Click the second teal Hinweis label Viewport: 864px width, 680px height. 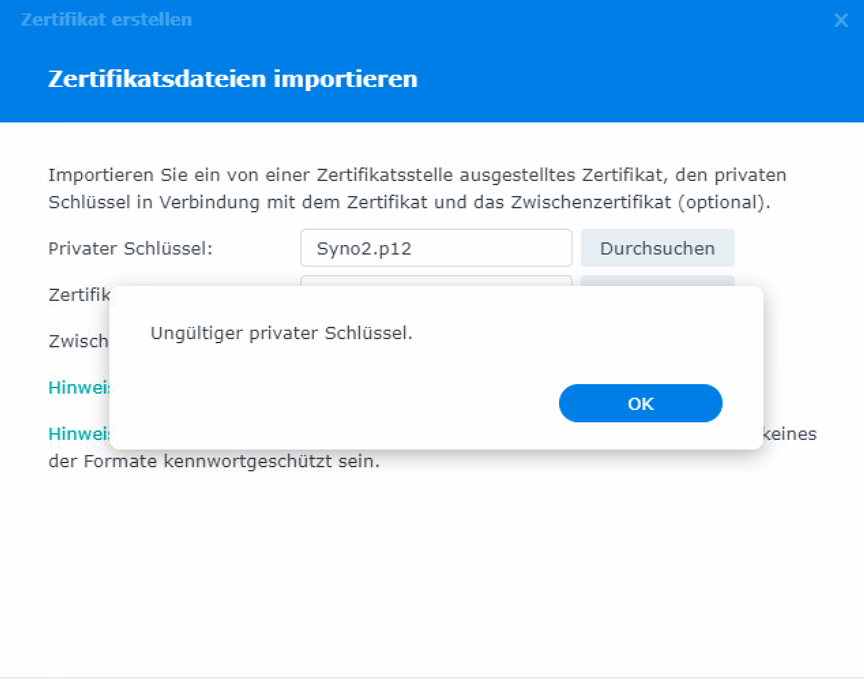[x=78, y=434]
